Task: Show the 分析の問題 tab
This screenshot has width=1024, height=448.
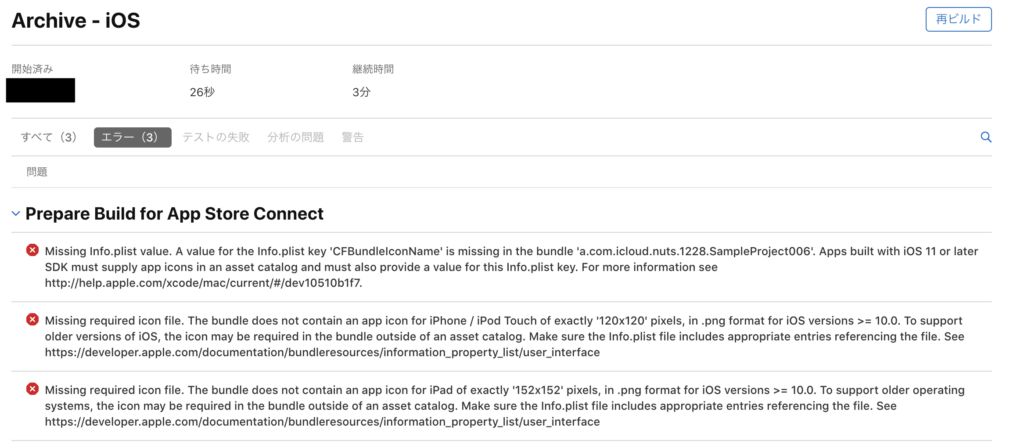Action: (295, 137)
